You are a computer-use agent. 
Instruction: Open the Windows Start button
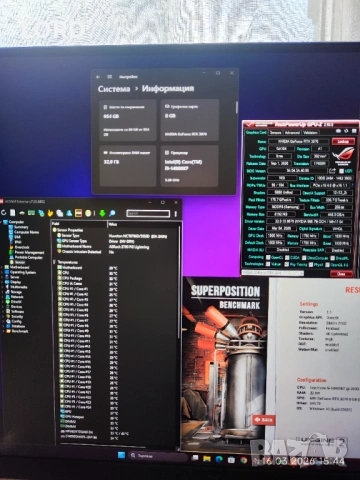[x=121, y=455]
